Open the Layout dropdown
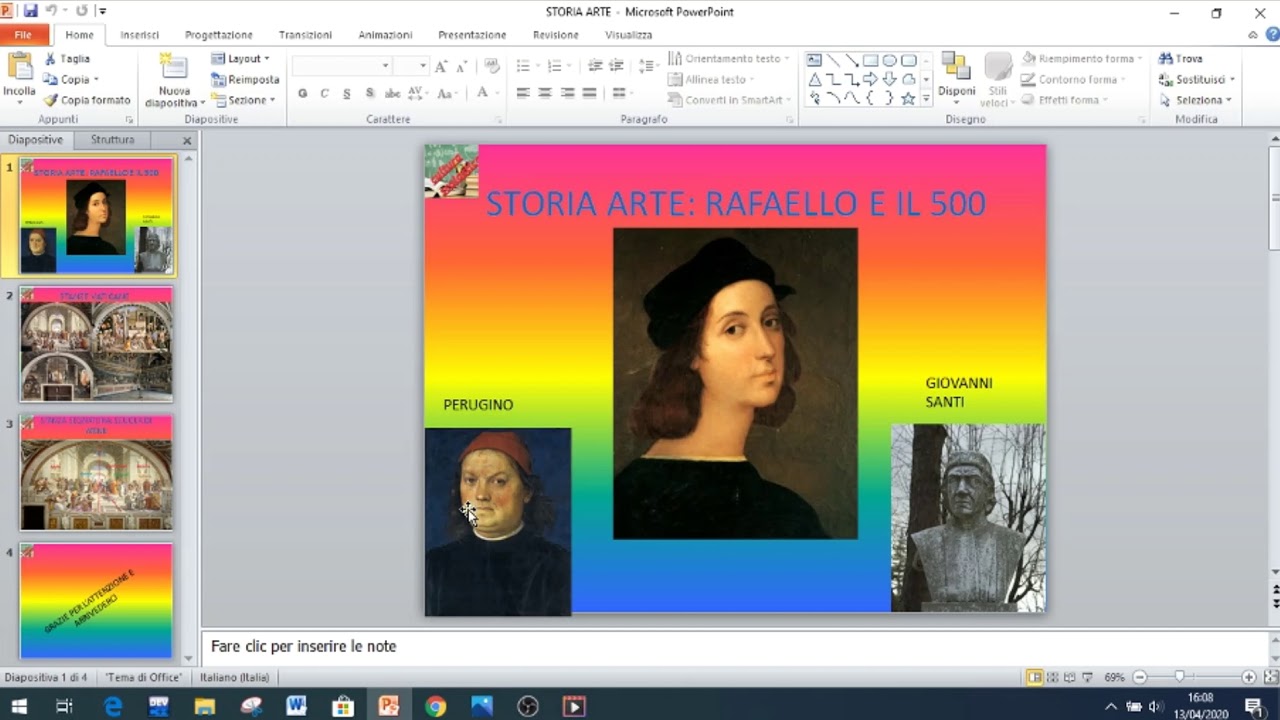The width and height of the screenshot is (1280, 720). (241, 59)
